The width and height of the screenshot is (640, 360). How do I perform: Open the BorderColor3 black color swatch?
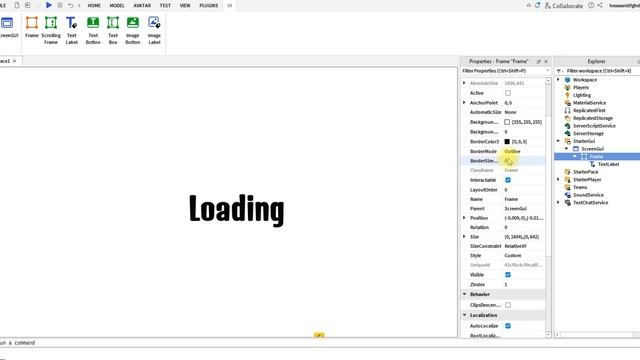tap(507, 142)
